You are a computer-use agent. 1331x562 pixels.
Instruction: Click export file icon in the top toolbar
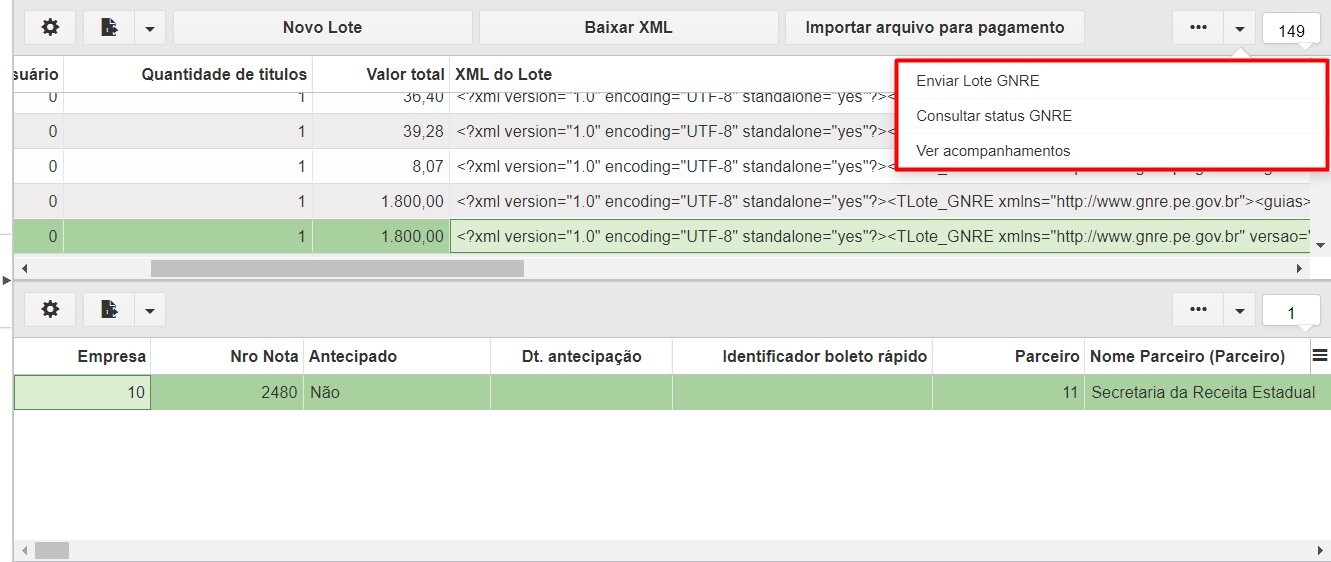[x=109, y=27]
